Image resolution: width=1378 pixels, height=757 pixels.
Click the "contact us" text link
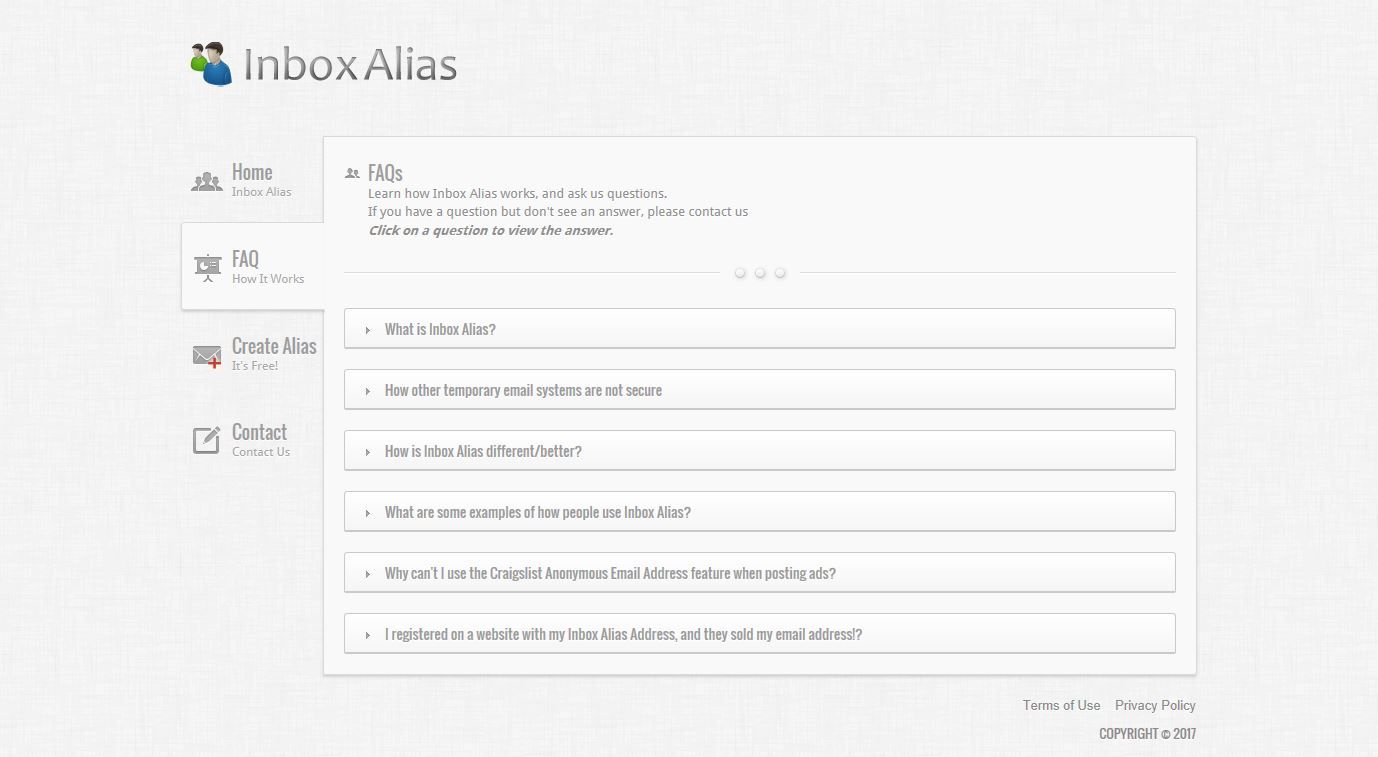722,211
